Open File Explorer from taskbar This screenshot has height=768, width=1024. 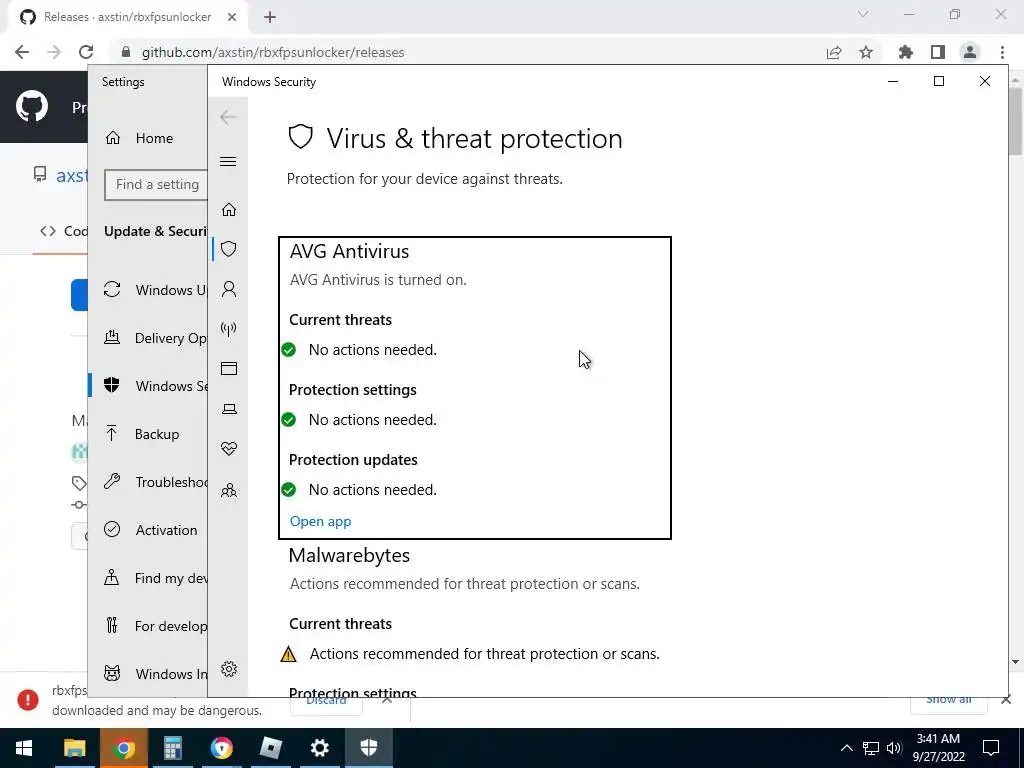click(74, 748)
